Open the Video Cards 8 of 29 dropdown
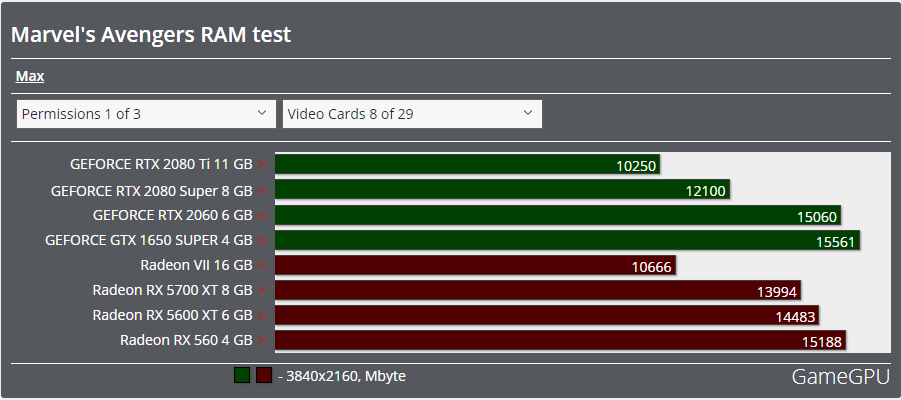The width and height of the screenshot is (901, 400). point(412,114)
